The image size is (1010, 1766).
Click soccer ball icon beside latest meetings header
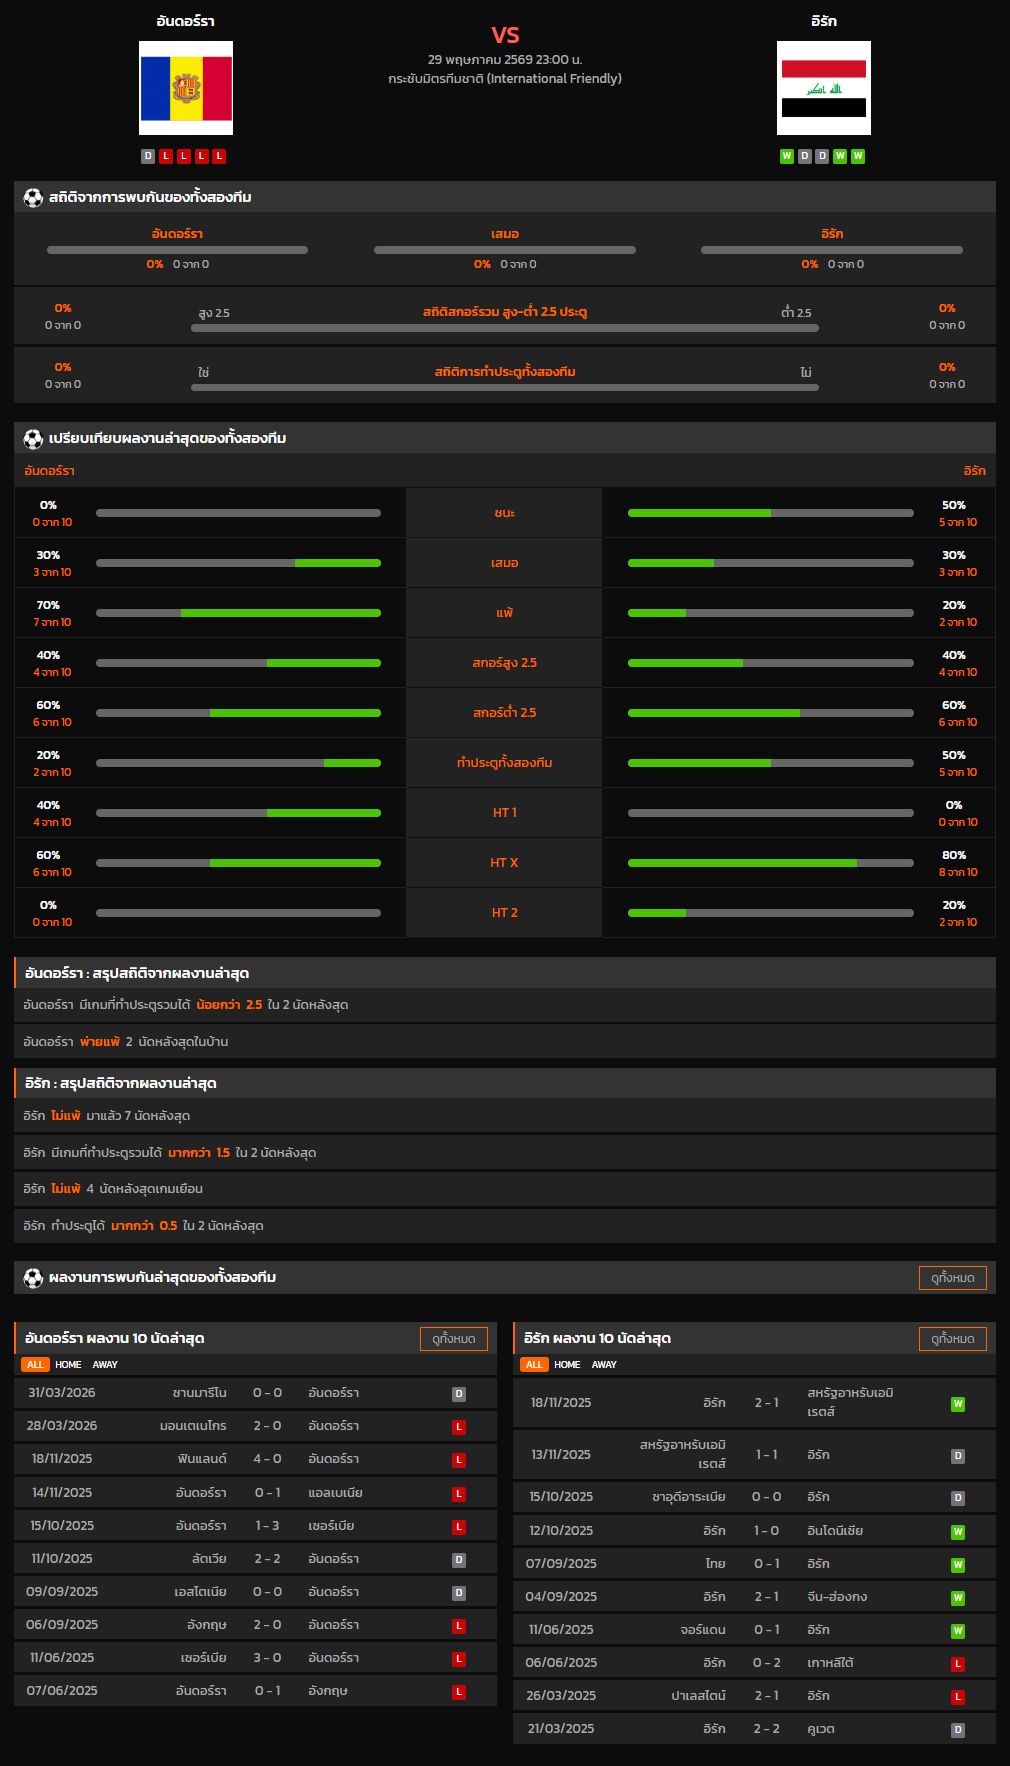click(33, 1277)
